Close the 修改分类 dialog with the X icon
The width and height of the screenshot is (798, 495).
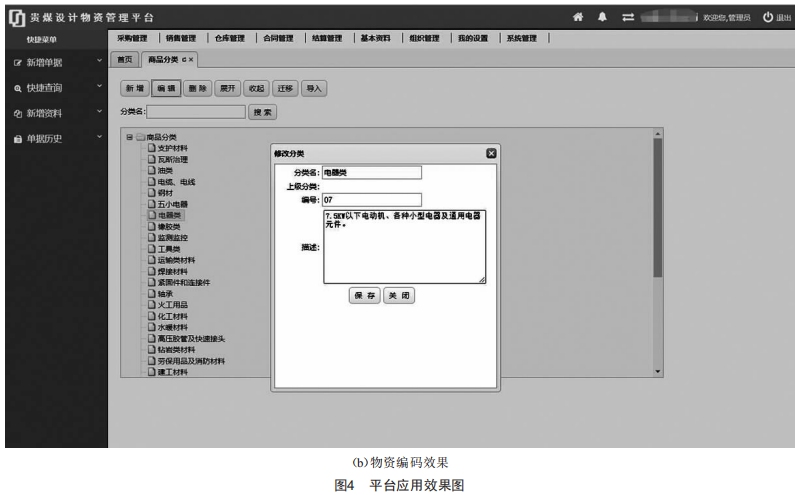[491, 153]
